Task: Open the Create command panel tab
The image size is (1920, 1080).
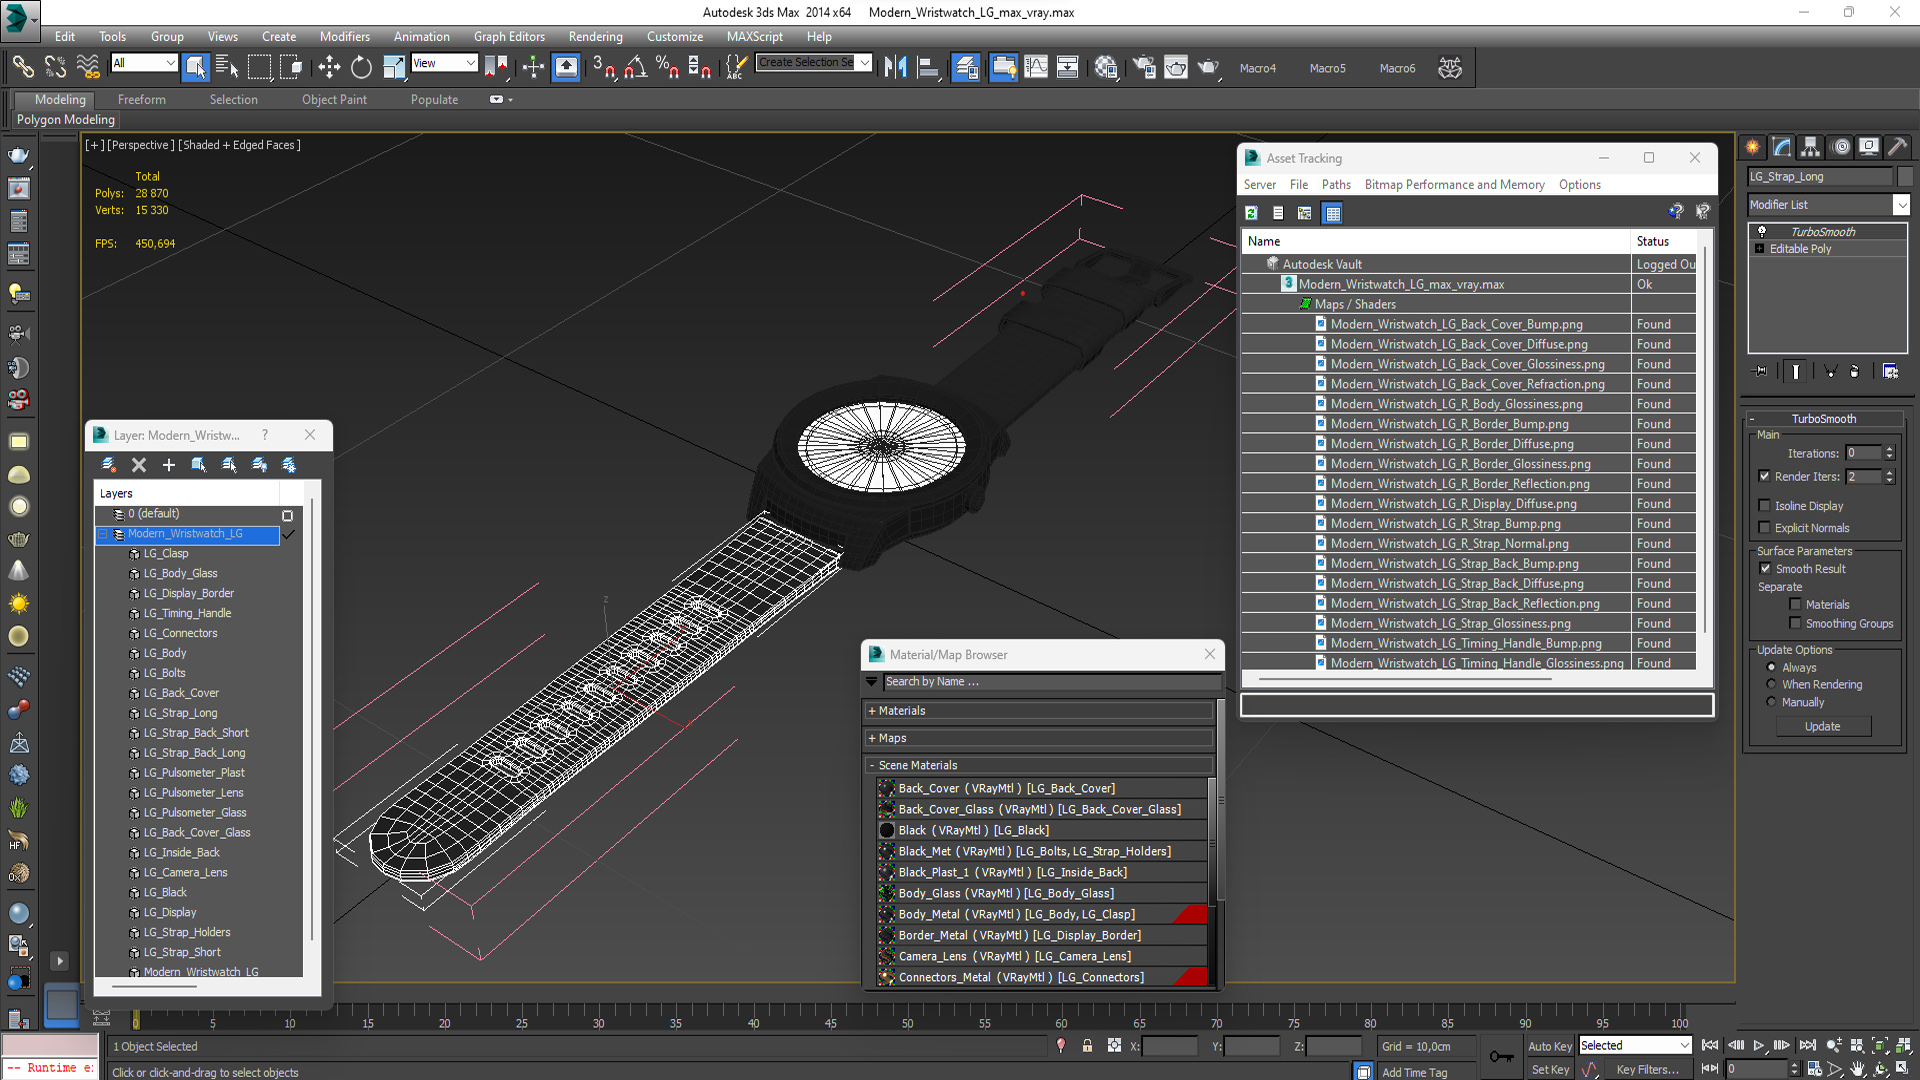Action: [1753, 147]
